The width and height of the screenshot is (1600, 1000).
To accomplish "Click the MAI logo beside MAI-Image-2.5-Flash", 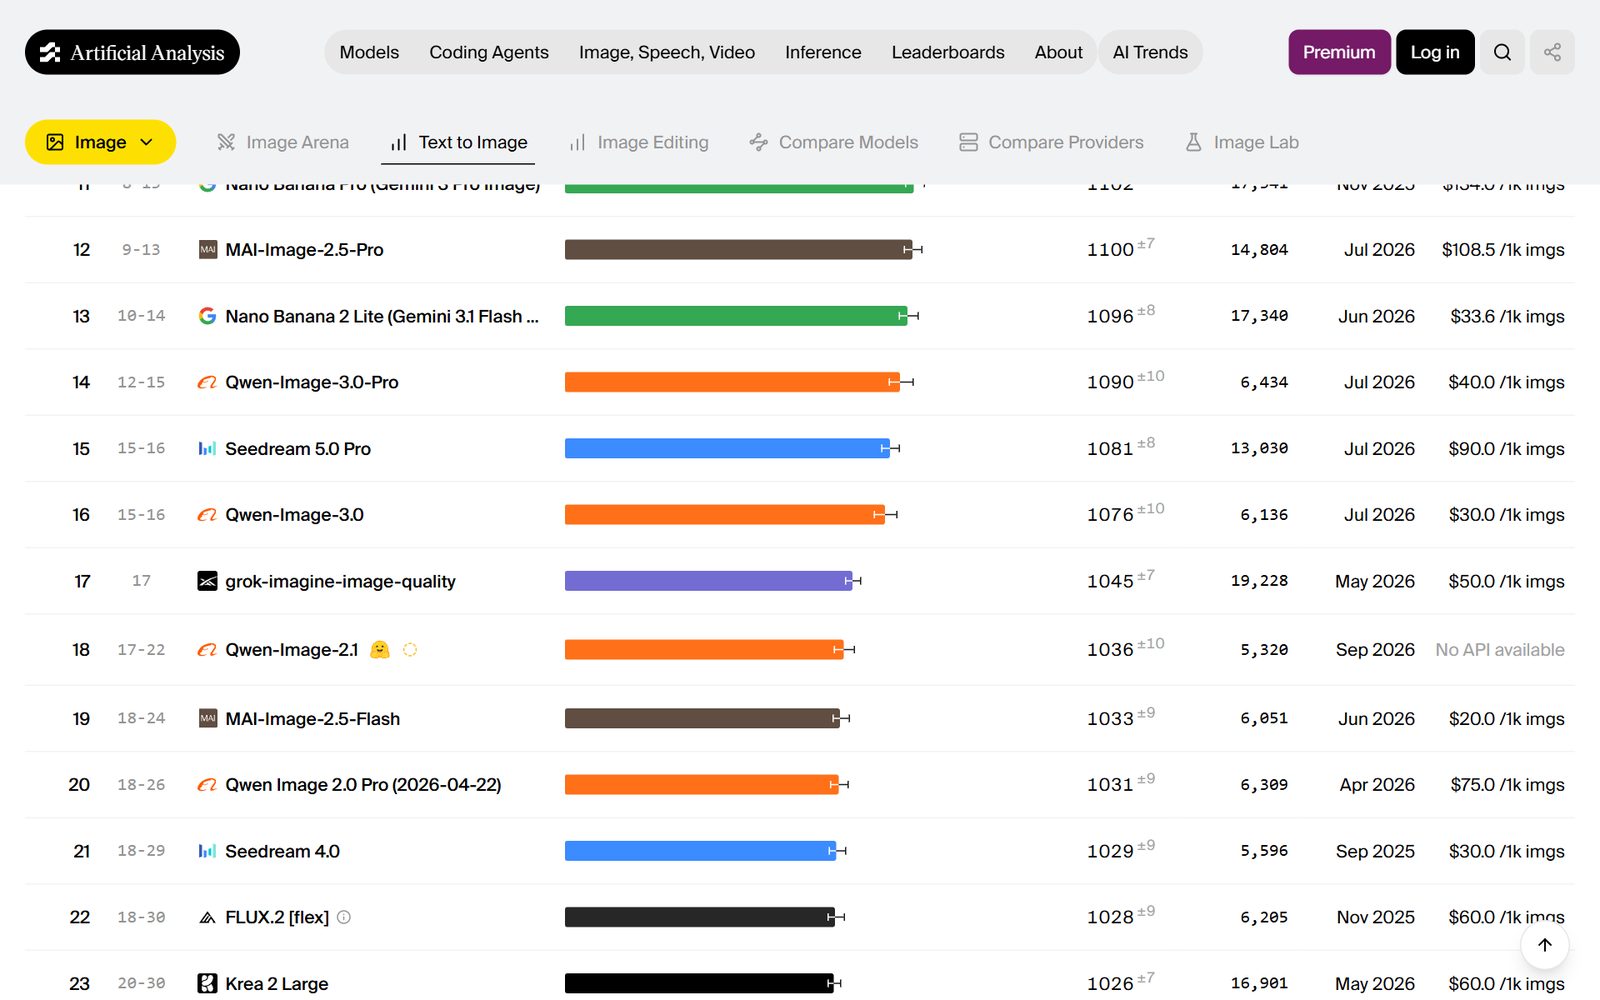I will pos(207,719).
